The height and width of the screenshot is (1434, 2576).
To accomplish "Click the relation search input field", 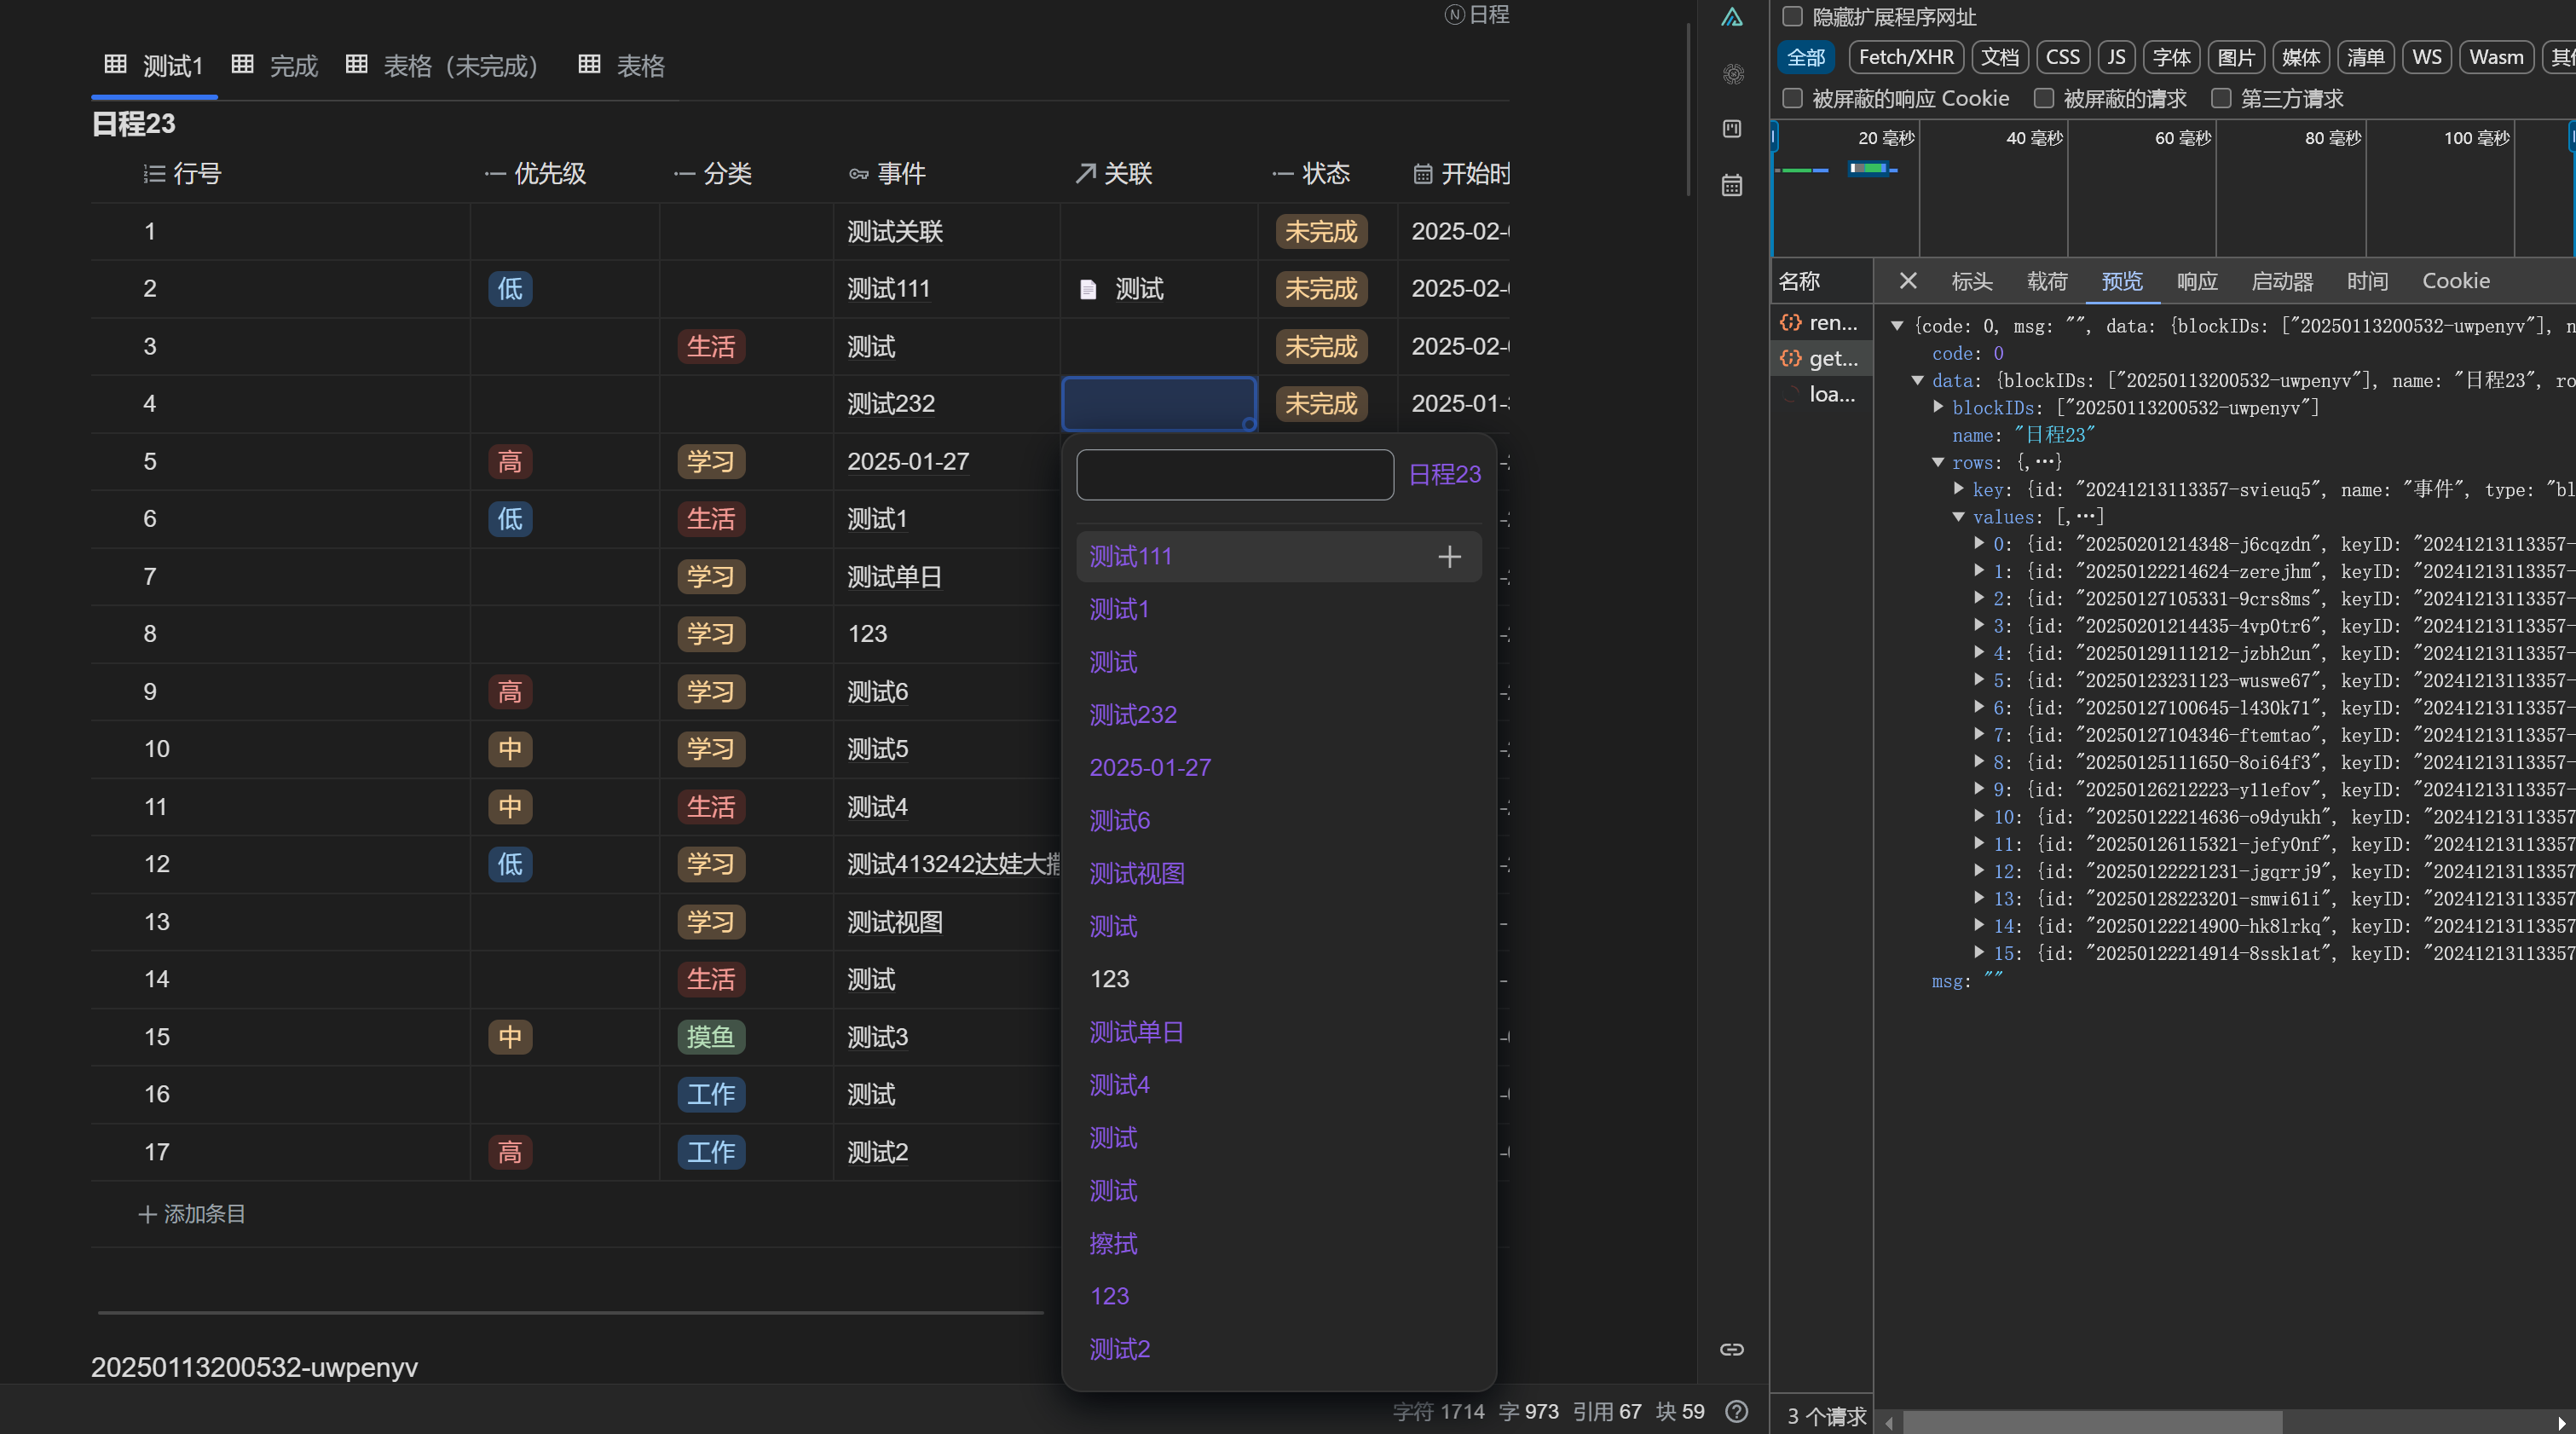I will (1234, 475).
